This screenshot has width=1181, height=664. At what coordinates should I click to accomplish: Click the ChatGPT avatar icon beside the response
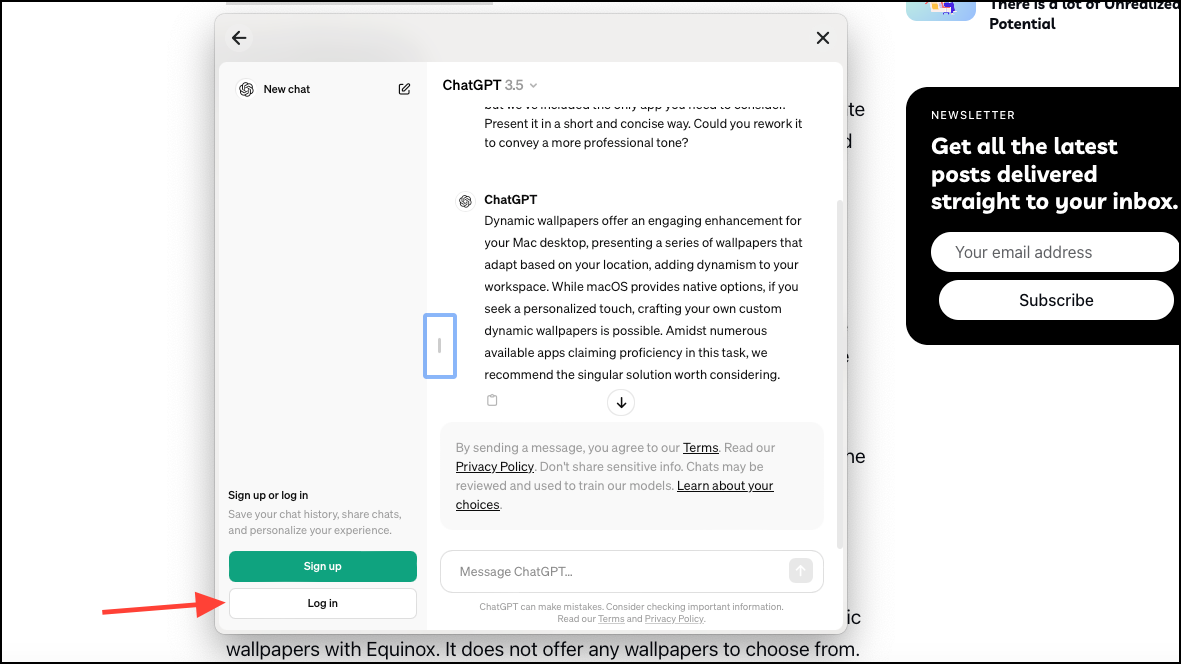point(465,201)
